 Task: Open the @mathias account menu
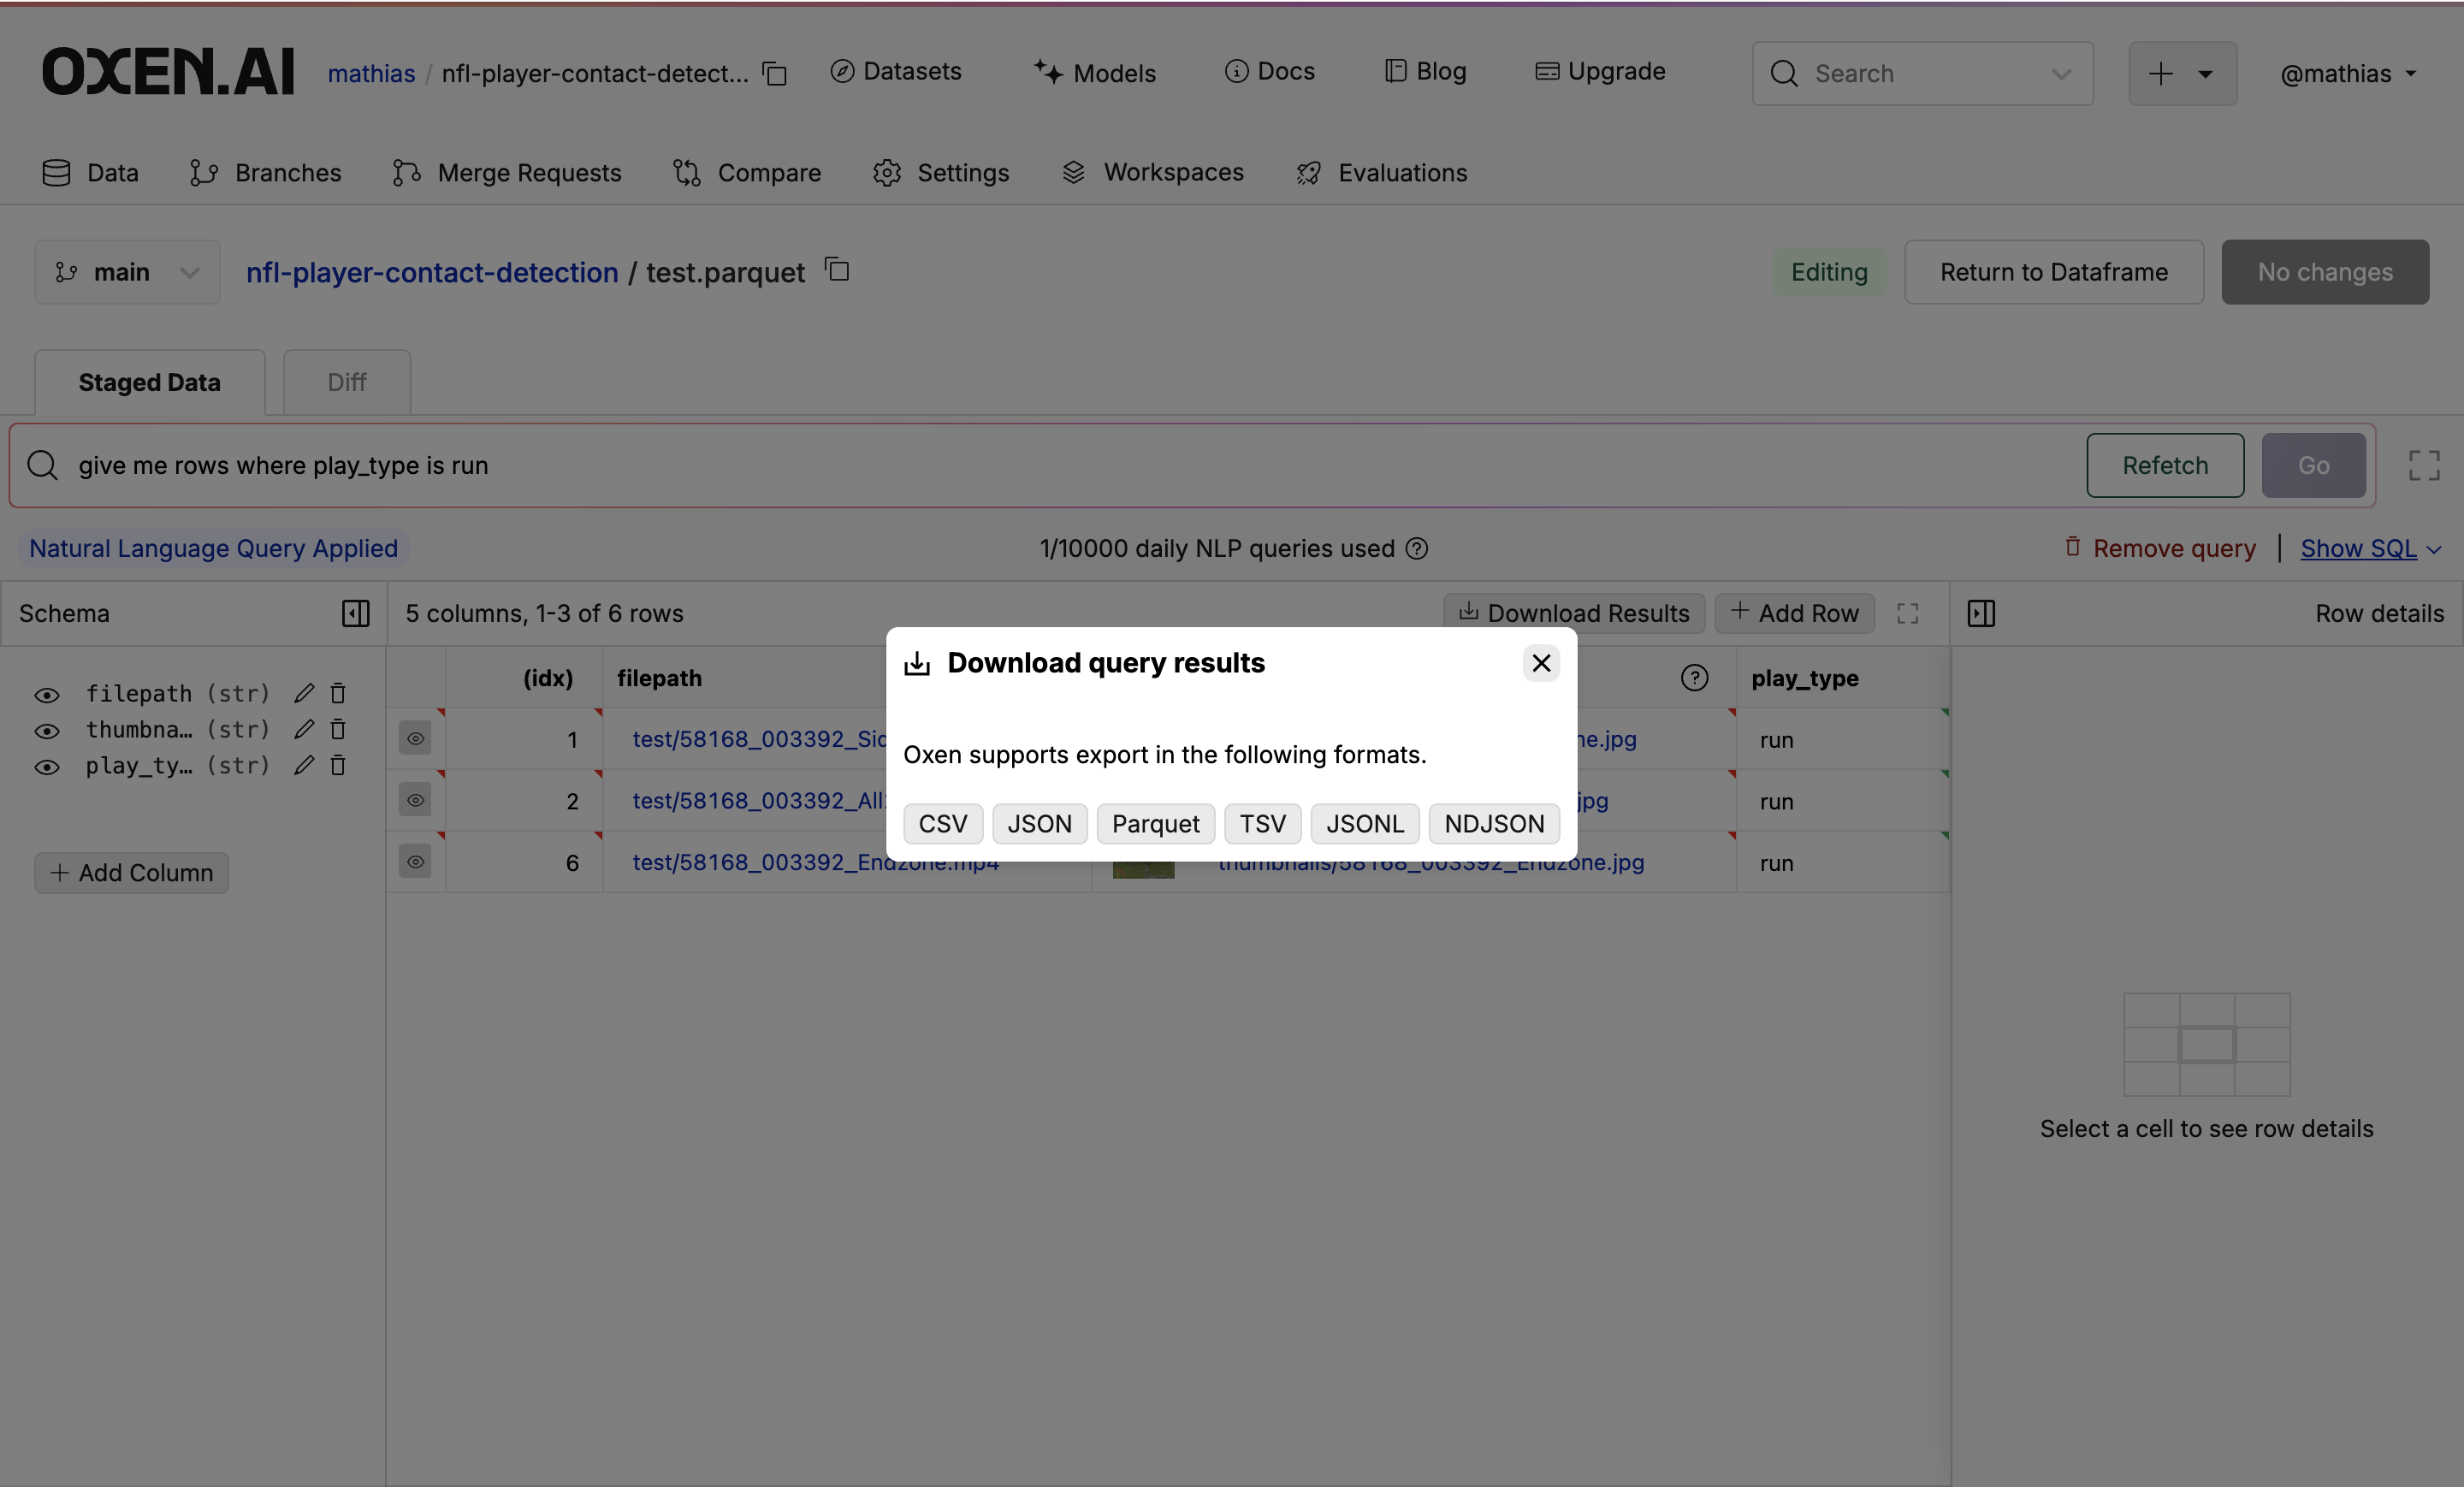[2348, 73]
